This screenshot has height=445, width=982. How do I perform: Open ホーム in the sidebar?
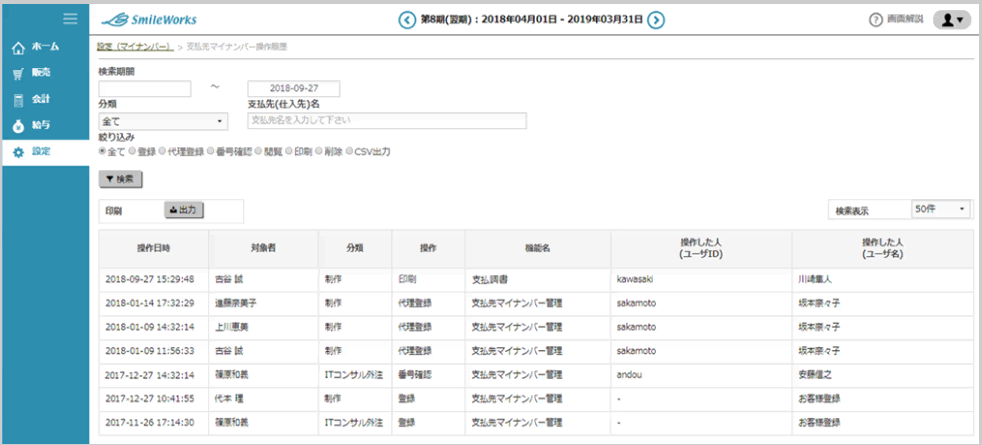pyautogui.click(x=40, y=47)
